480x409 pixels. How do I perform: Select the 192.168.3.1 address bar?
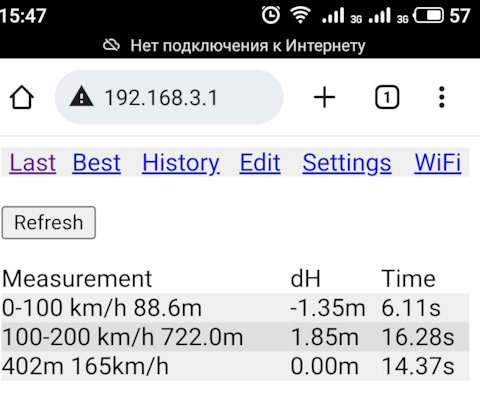click(x=169, y=97)
